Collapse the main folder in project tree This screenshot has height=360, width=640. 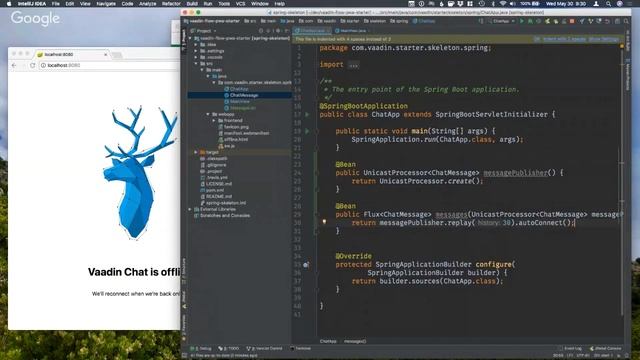(202, 70)
